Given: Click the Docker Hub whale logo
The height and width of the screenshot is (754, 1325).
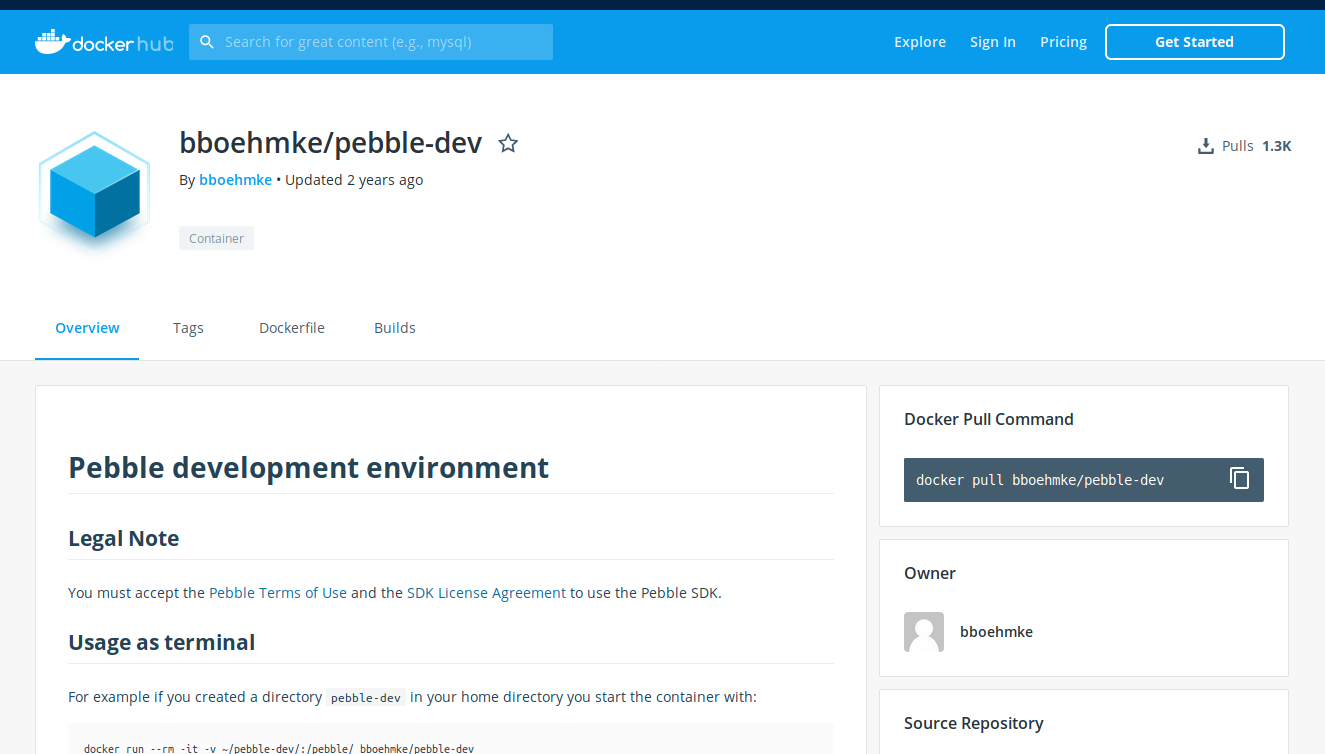Looking at the screenshot, I should click(x=104, y=42).
